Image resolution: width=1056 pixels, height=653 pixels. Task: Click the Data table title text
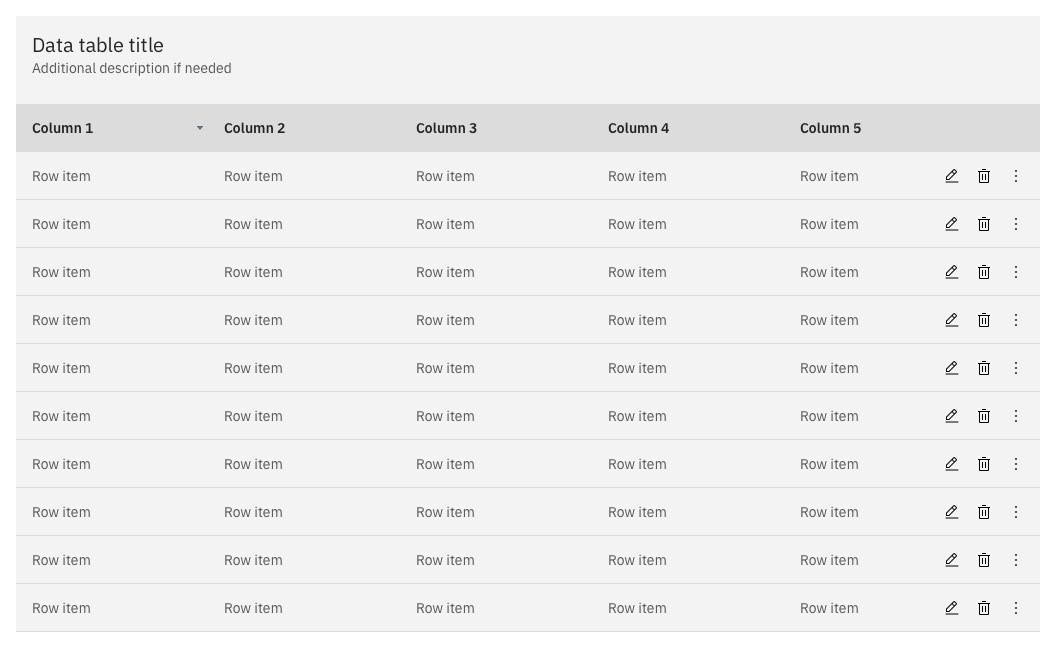point(98,45)
